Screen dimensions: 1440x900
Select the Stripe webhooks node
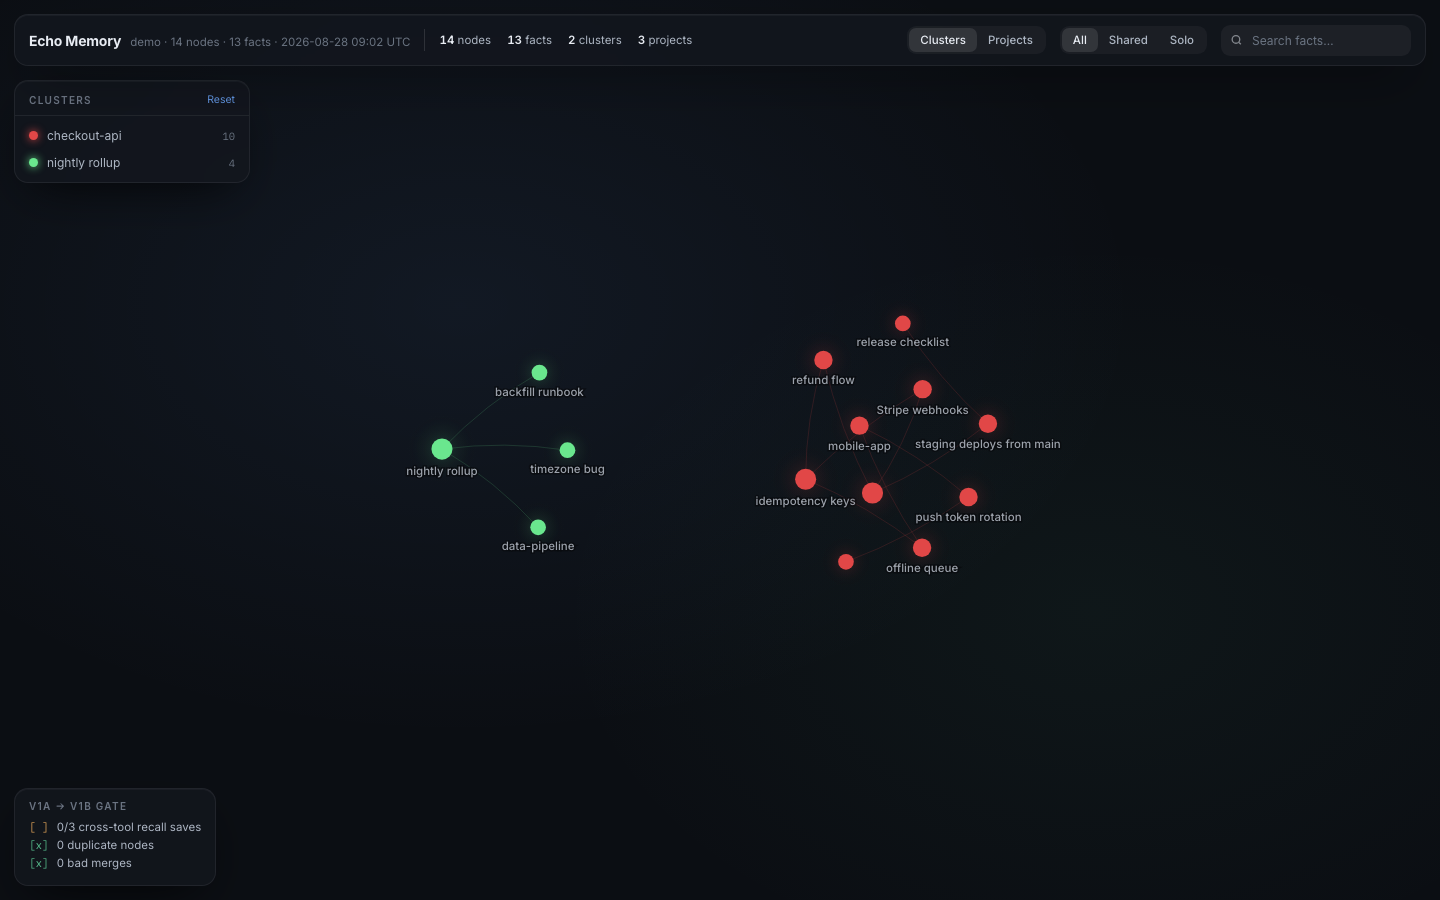(x=923, y=389)
